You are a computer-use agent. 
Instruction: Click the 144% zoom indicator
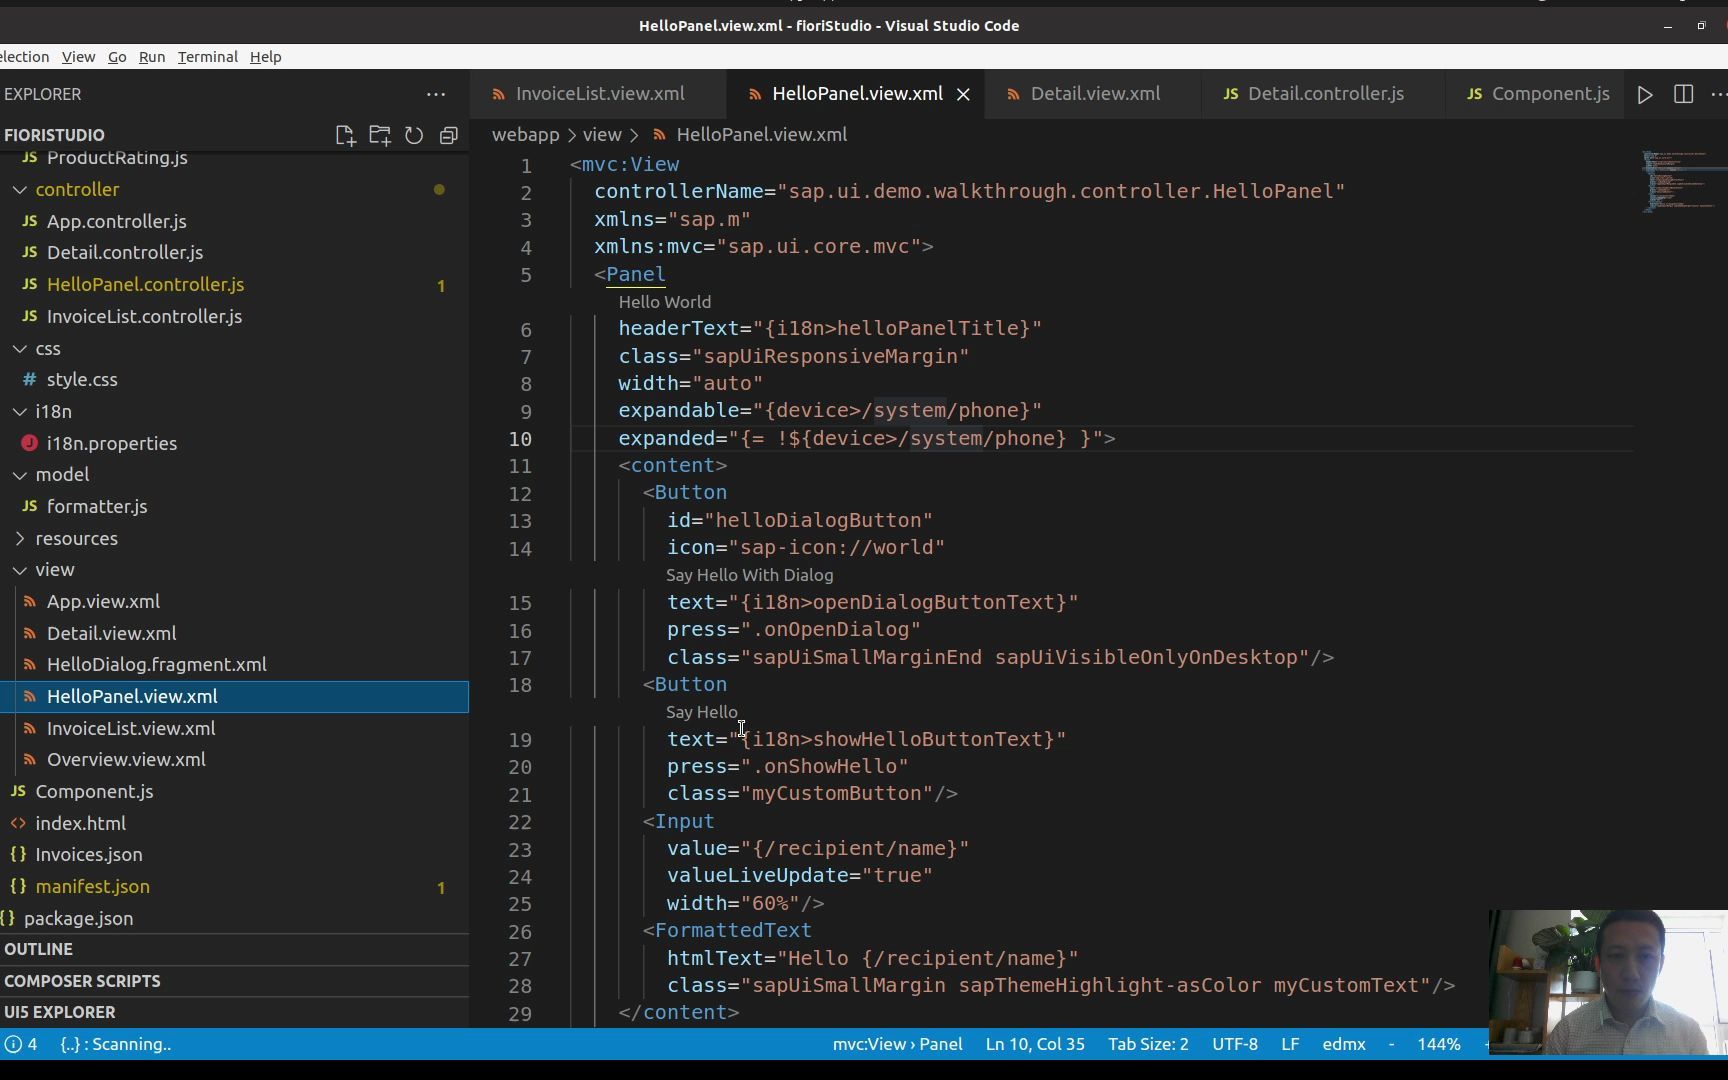click(1438, 1044)
